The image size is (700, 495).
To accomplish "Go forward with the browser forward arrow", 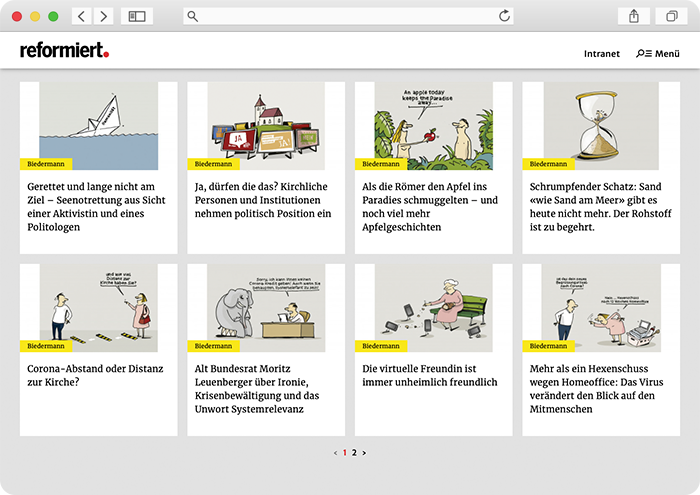I will tap(104, 17).
